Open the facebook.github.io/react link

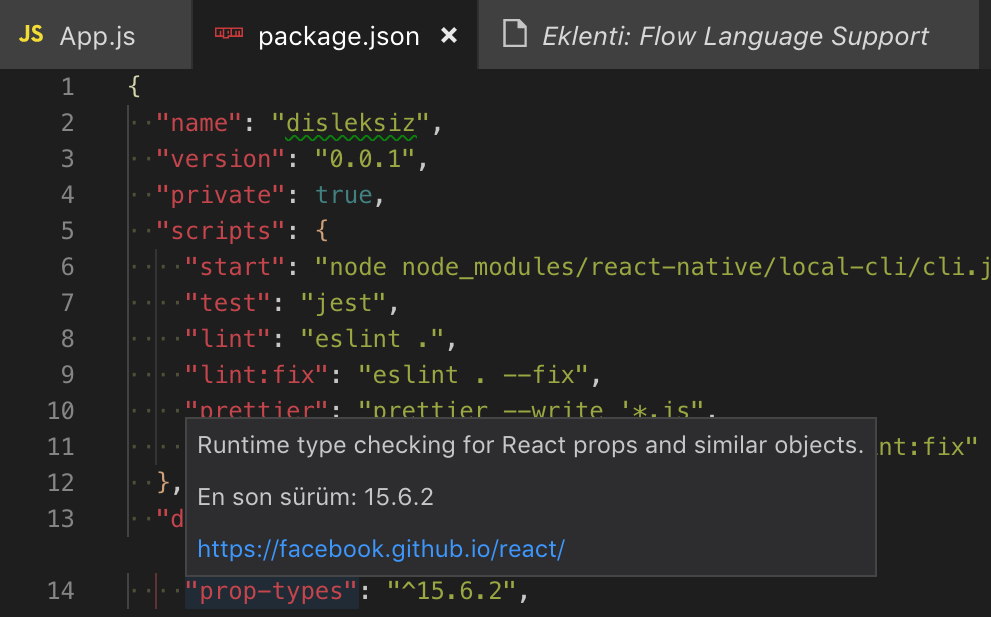coord(381,549)
